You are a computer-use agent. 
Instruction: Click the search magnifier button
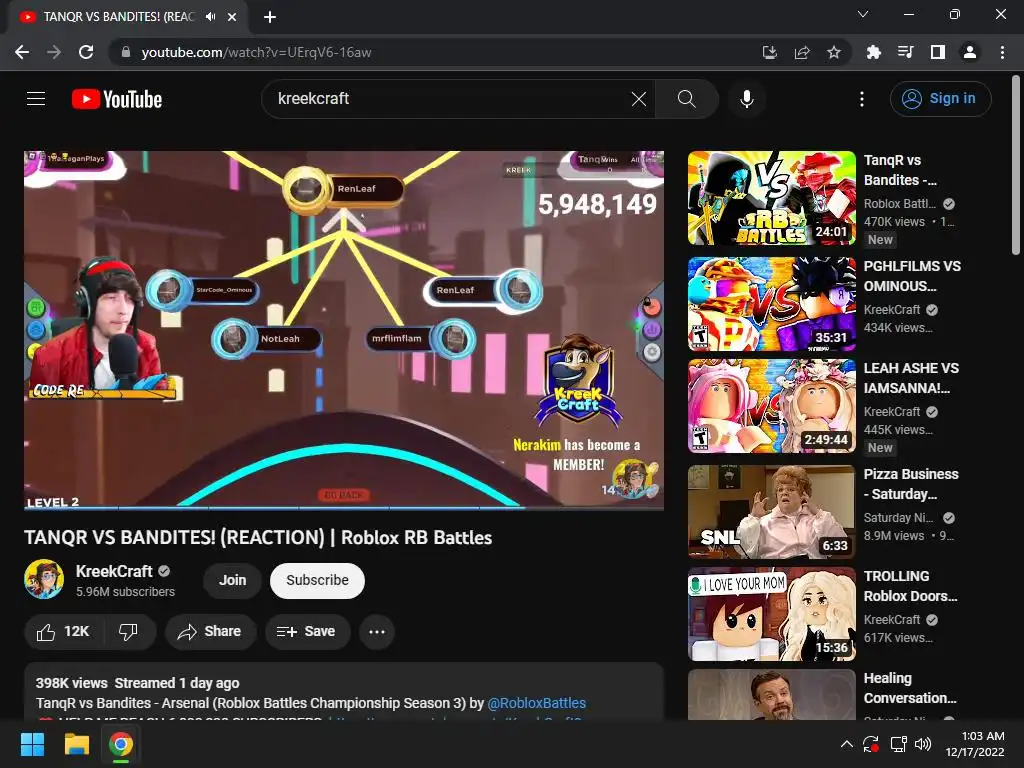click(x=686, y=99)
